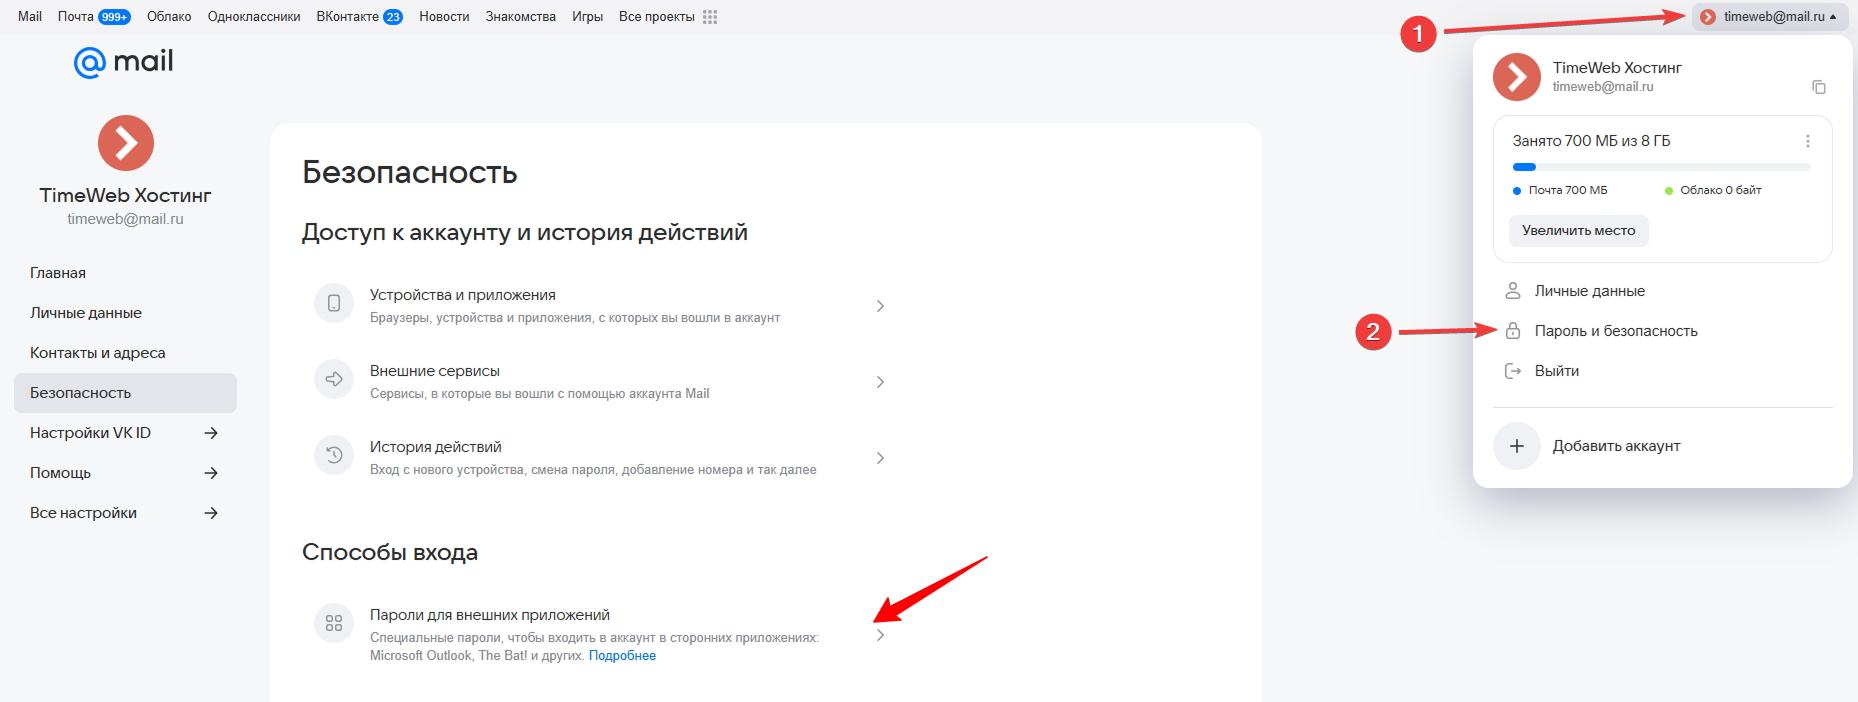Click the TimeWeb avatar in the sidebar
Screen dimensions: 1858x702
click(126, 143)
